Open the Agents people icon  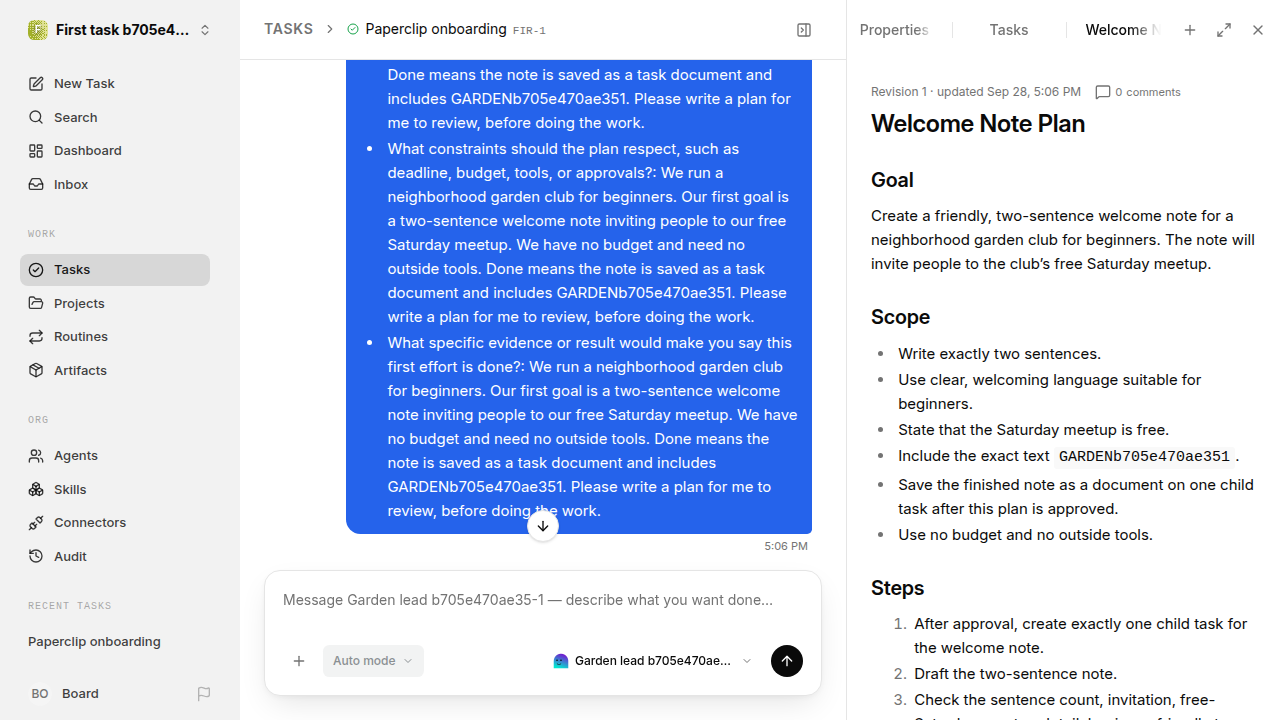coord(36,456)
